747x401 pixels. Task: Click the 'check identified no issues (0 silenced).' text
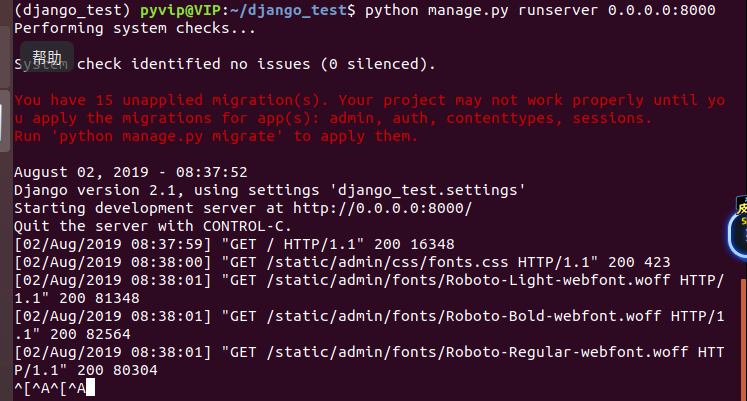[256, 64]
